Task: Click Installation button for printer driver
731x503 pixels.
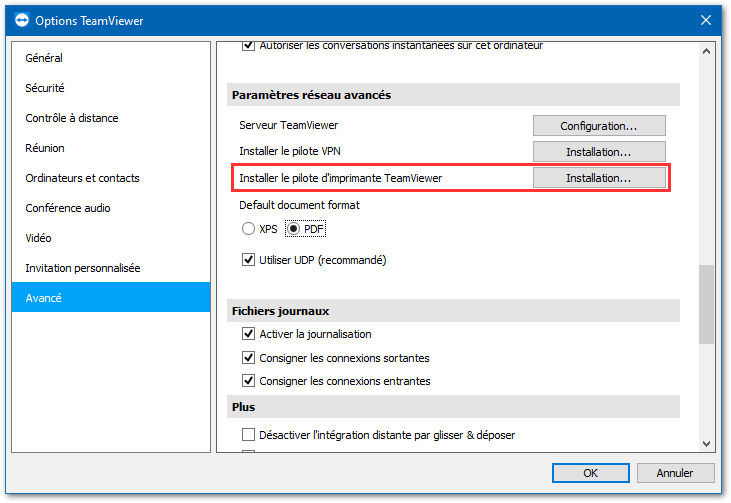Action: point(599,178)
